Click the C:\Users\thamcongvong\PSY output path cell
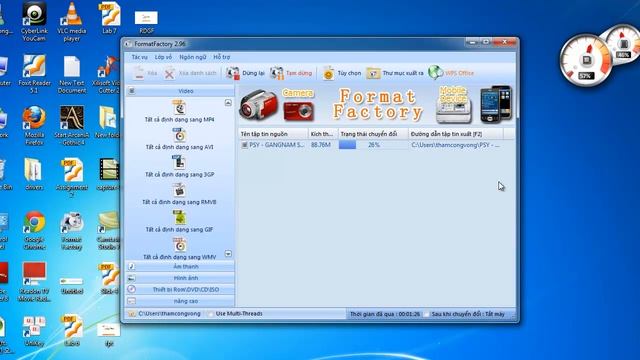Image resolution: width=640 pixels, height=360 pixels. click(x=455, y=145)
